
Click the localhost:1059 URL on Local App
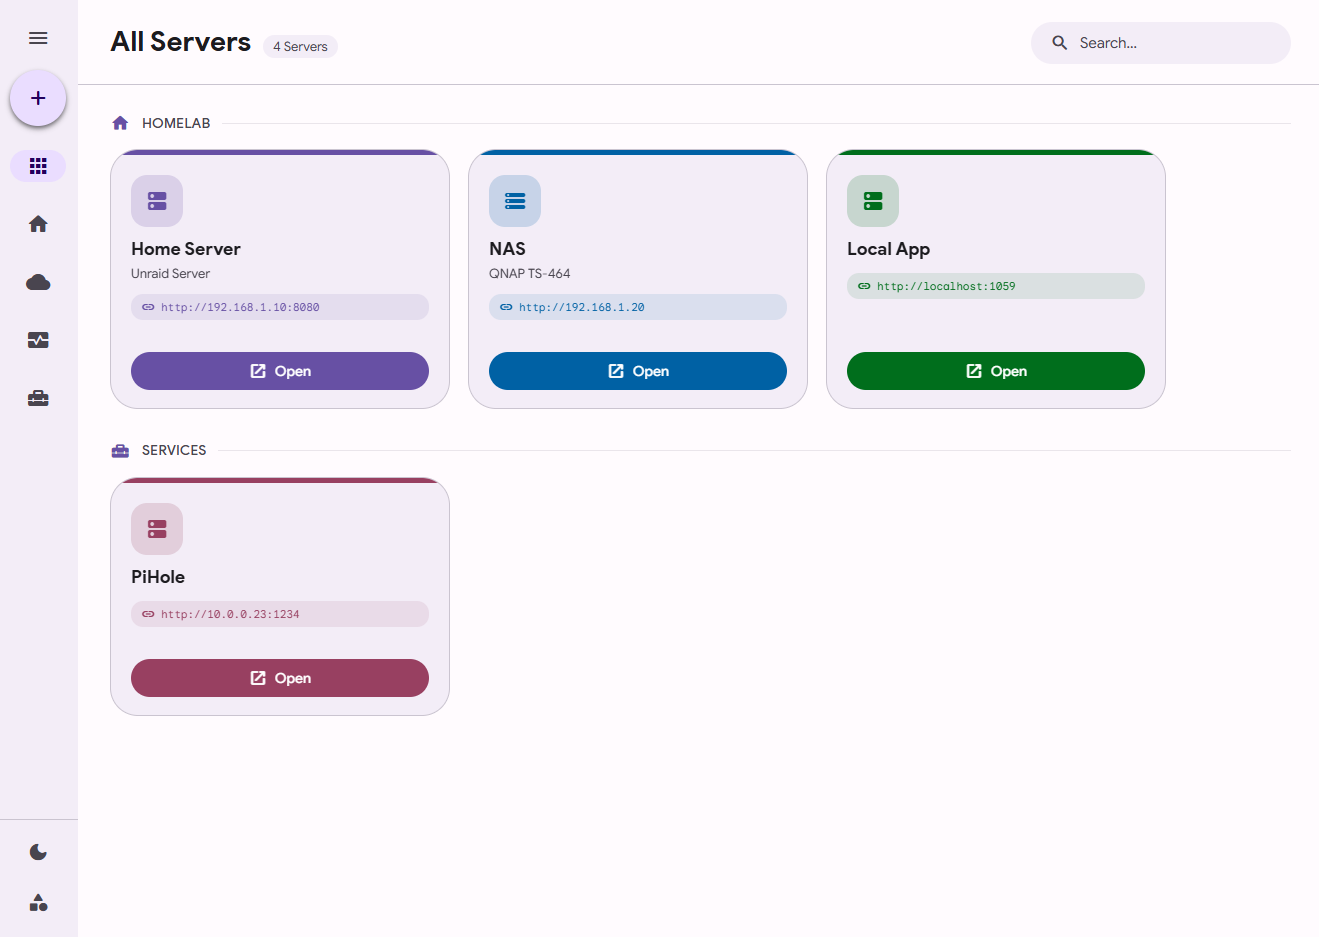point(995,286)
